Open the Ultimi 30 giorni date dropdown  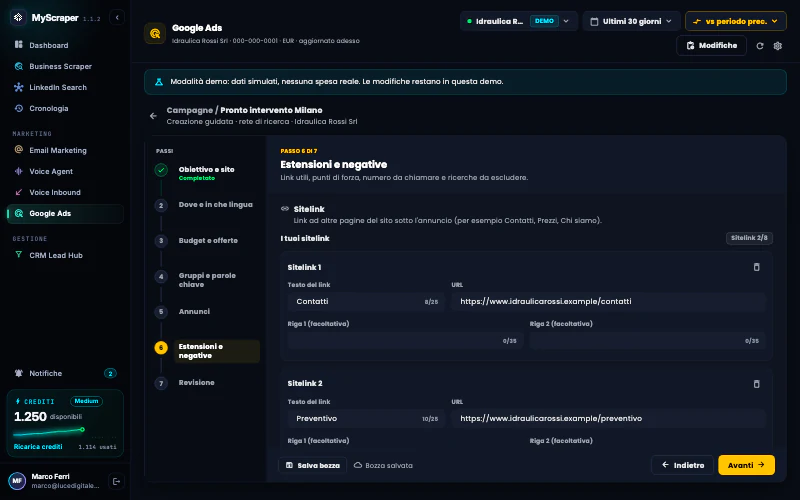[x=632, y=21]
